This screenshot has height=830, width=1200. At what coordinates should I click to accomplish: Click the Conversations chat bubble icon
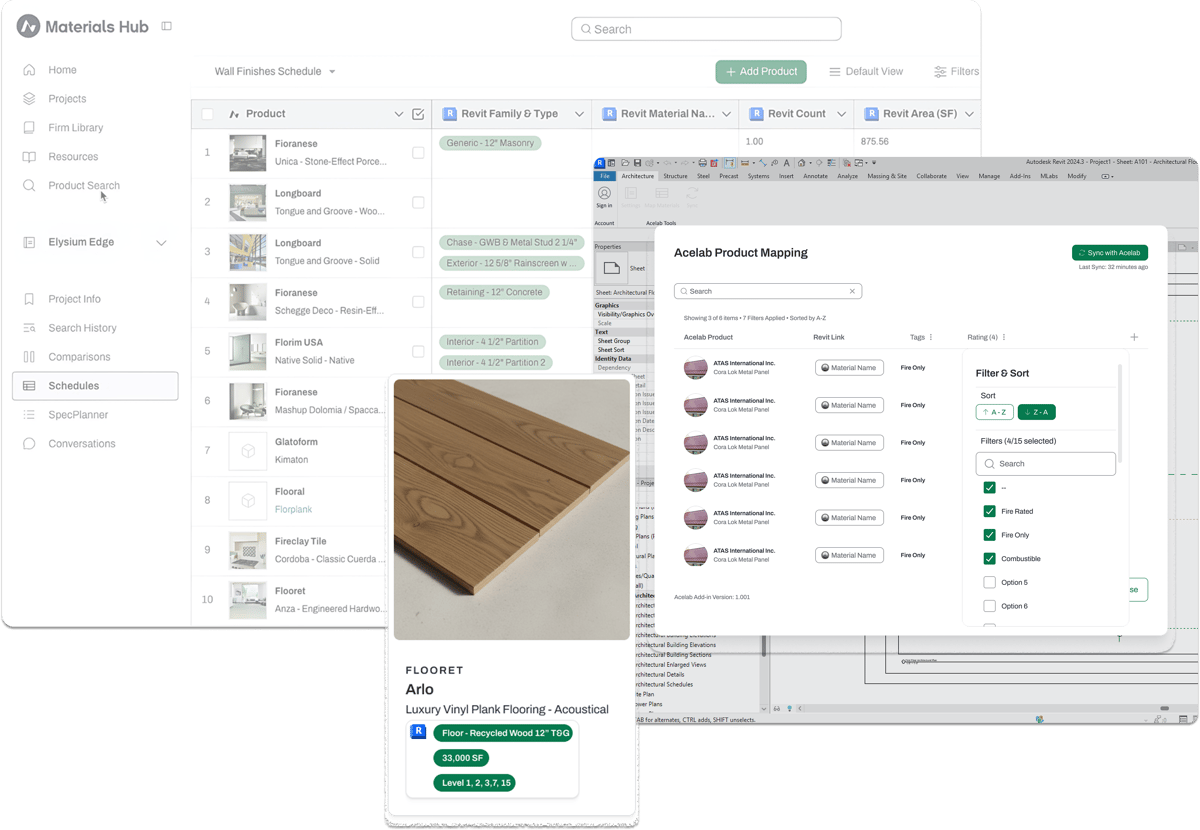29,444
